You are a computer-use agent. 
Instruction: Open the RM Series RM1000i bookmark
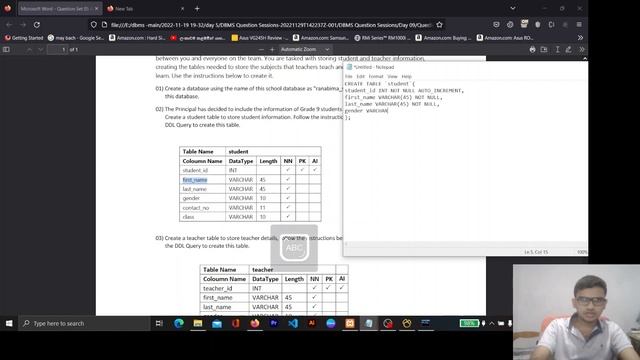click(x=382, y=38)
